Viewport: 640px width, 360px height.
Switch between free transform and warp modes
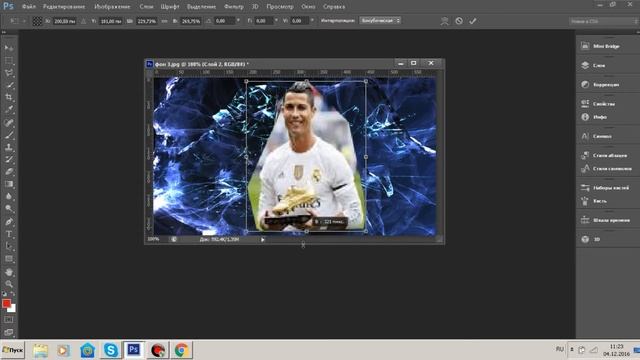click(444, 21)
